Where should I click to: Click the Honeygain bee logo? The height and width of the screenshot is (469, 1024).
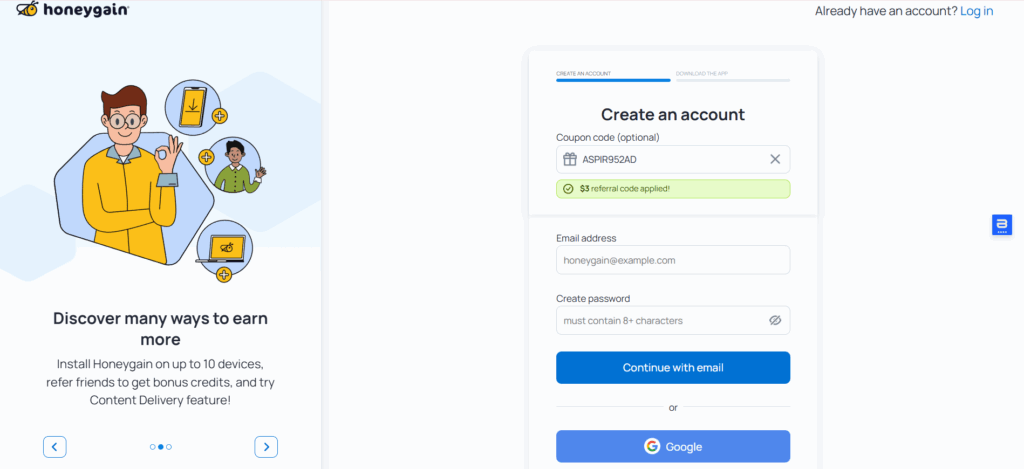tap(27, 11)
